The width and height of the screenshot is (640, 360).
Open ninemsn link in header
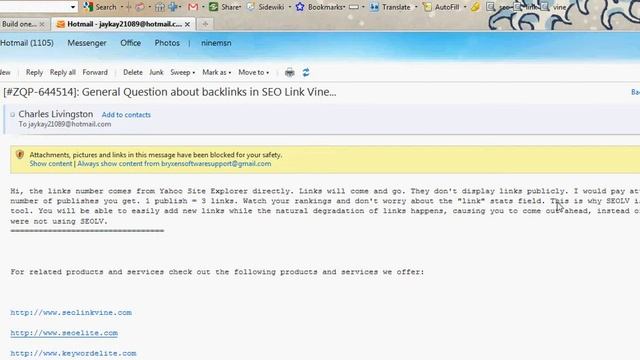pos(216,43)
